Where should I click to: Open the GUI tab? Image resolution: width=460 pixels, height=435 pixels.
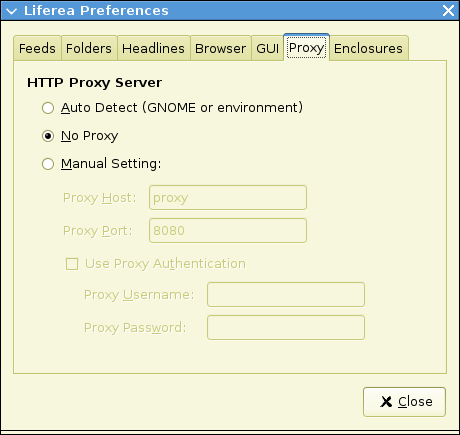tap(268, 49)
